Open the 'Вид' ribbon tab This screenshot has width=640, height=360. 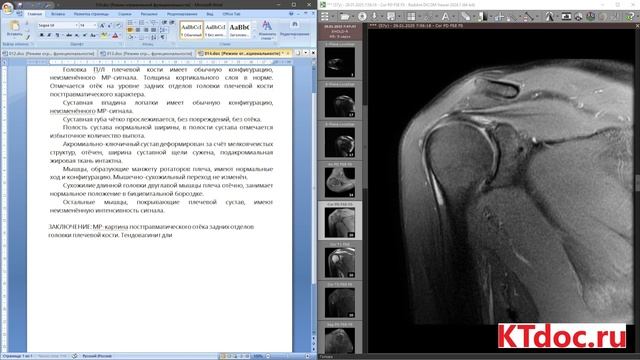210,14
